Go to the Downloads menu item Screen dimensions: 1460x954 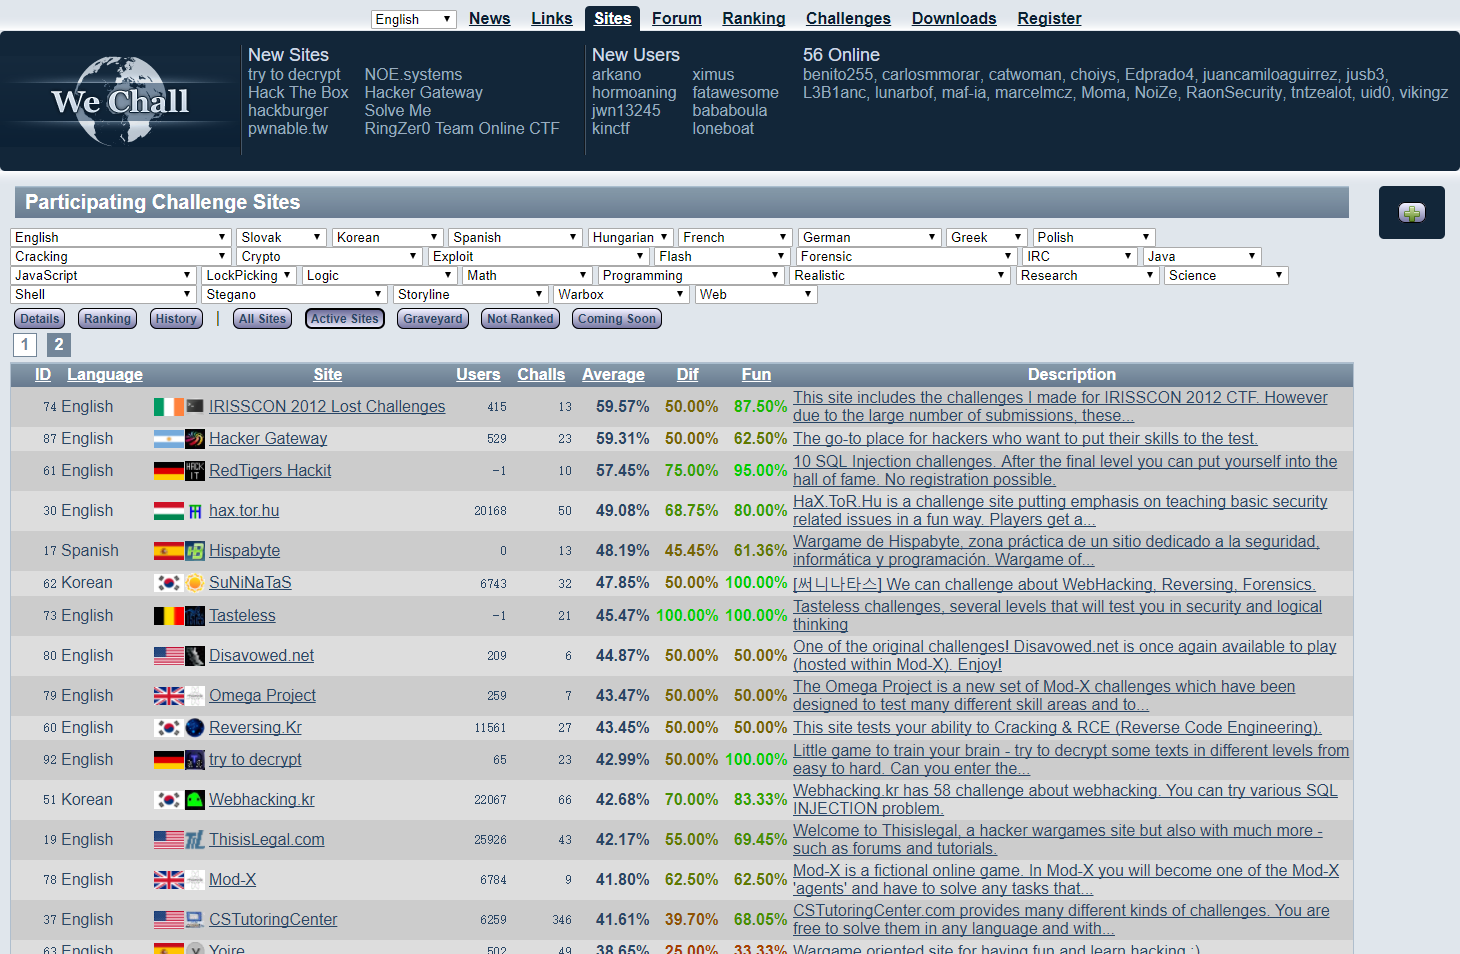(x=954, y=18)
